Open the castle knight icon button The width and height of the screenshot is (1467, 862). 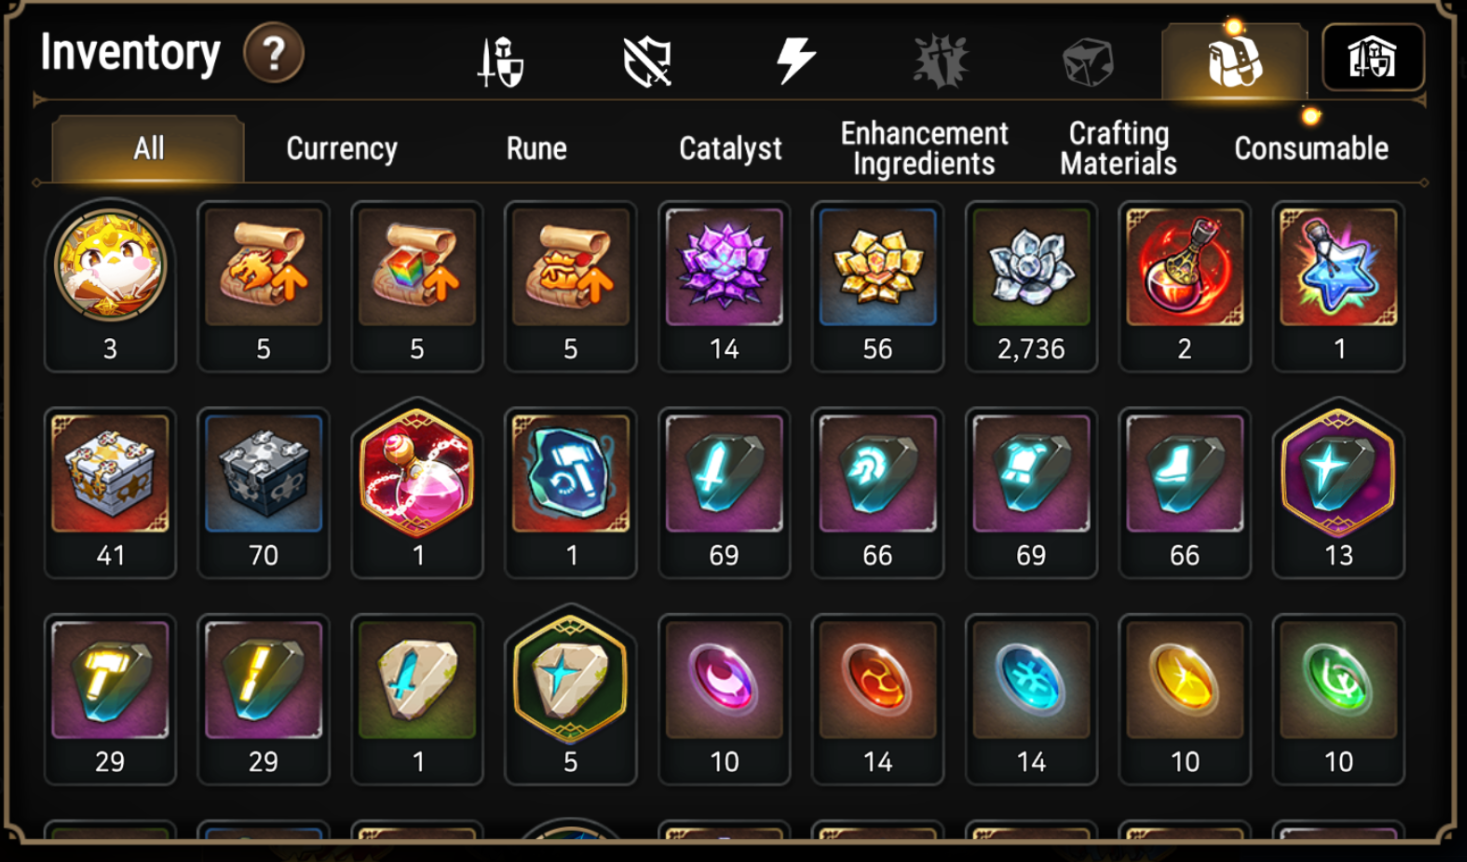click(x=1373, y=58)
